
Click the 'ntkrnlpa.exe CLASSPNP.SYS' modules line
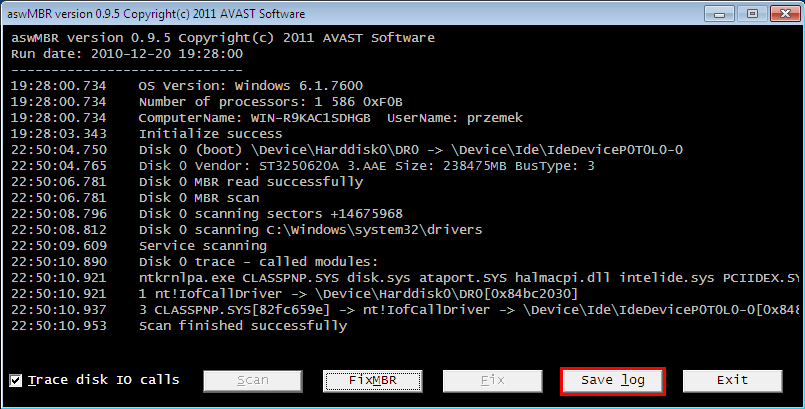pos(405,278)
